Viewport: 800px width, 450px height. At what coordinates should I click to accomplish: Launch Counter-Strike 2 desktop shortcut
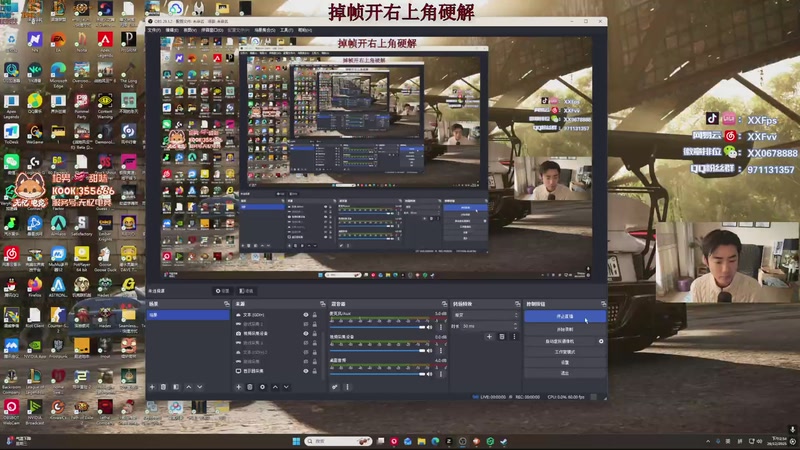point(58,318)
